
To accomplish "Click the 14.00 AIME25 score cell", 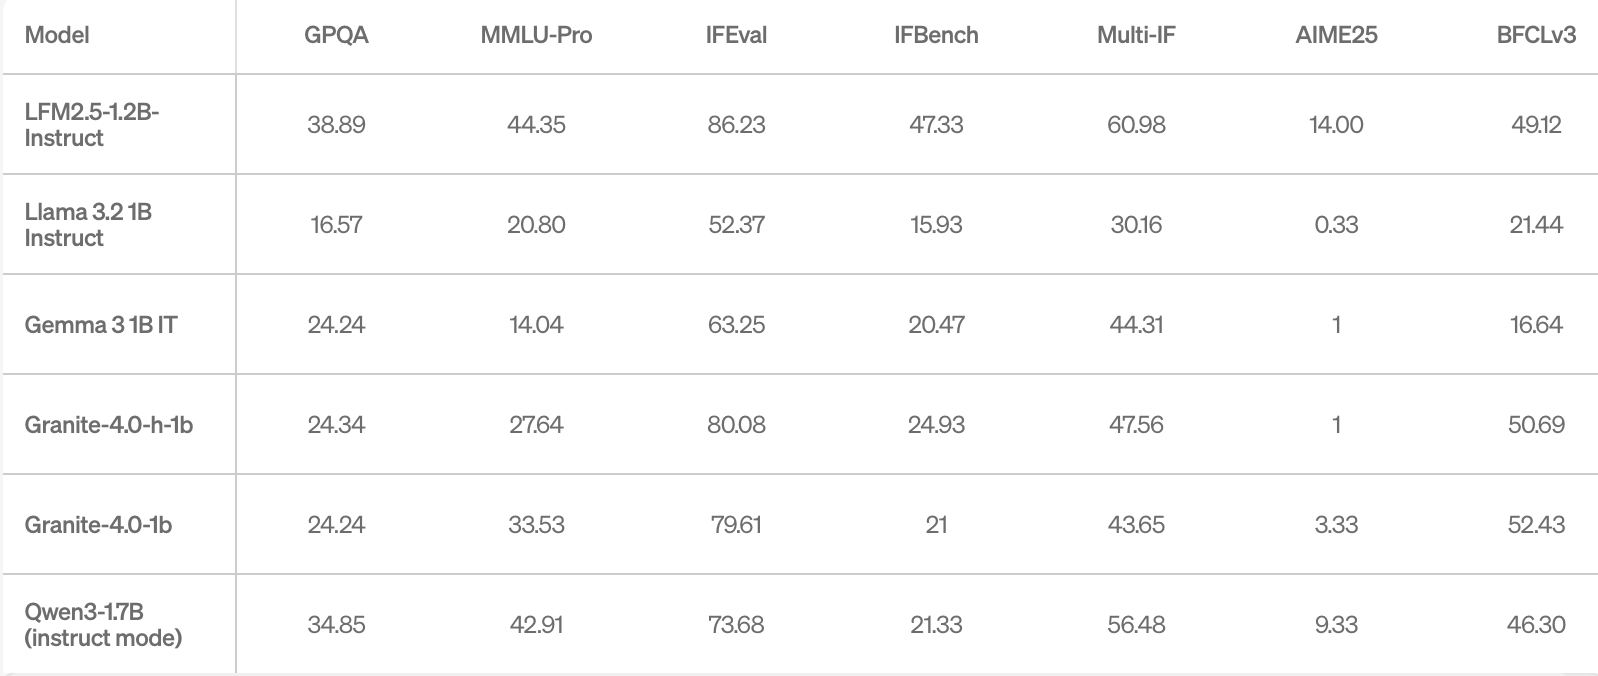I will 1336,125.
